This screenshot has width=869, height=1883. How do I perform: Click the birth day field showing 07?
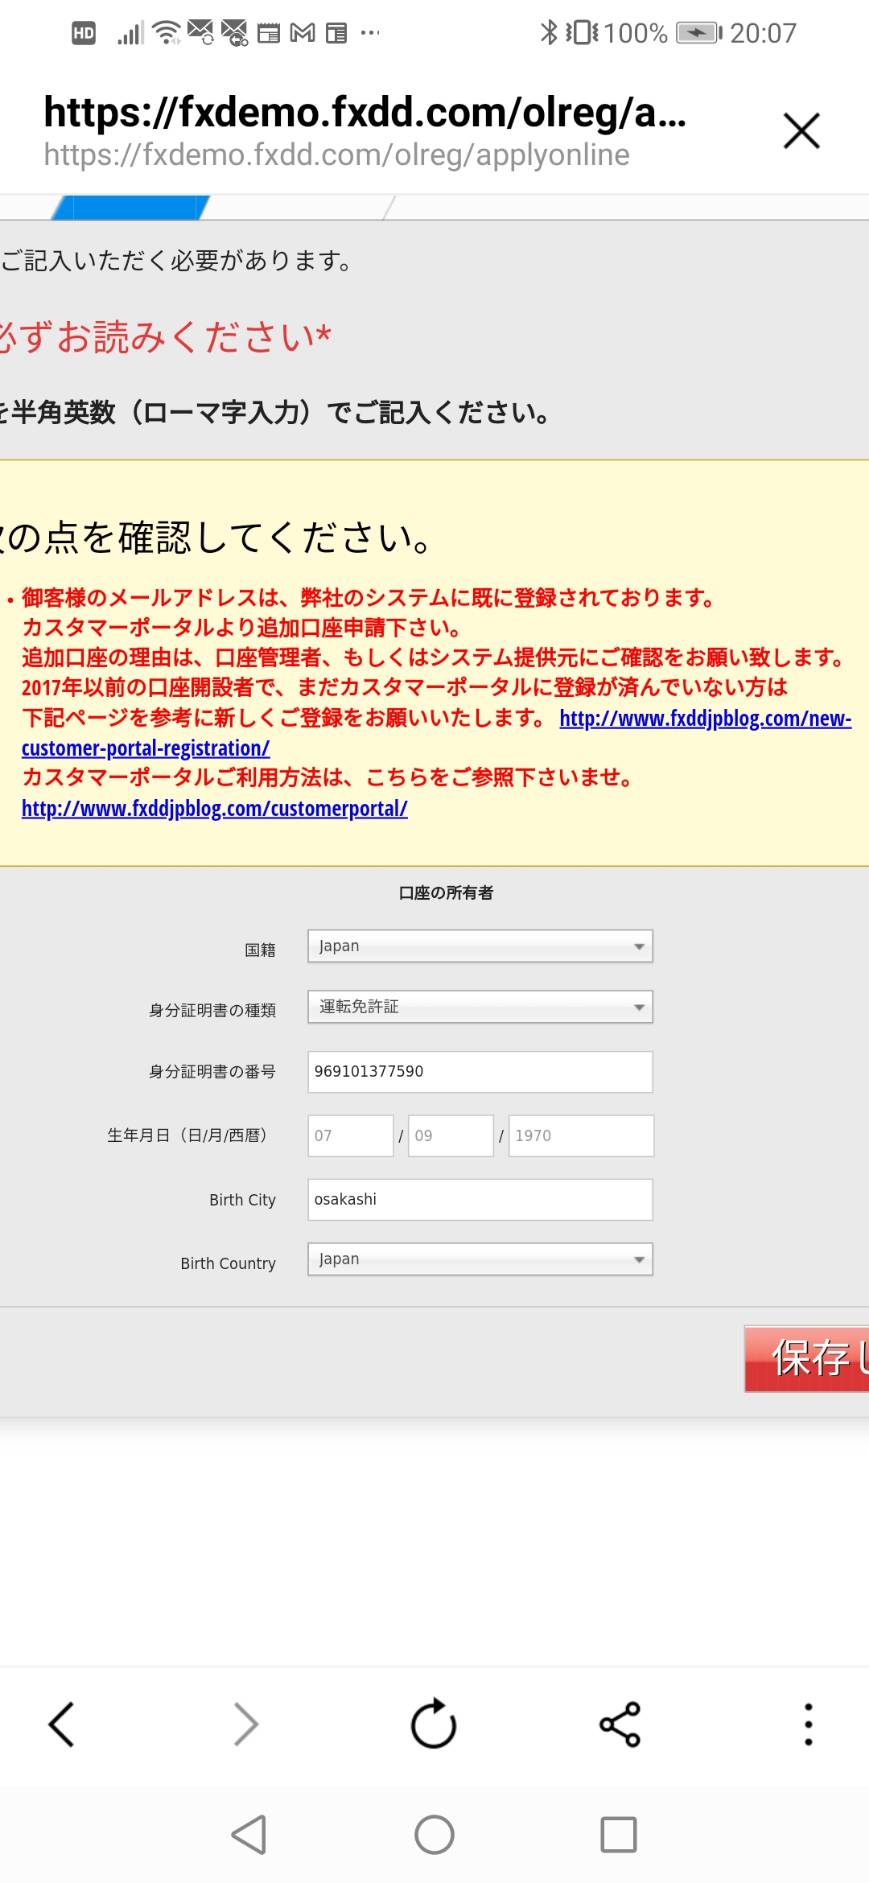[350, 1136]
